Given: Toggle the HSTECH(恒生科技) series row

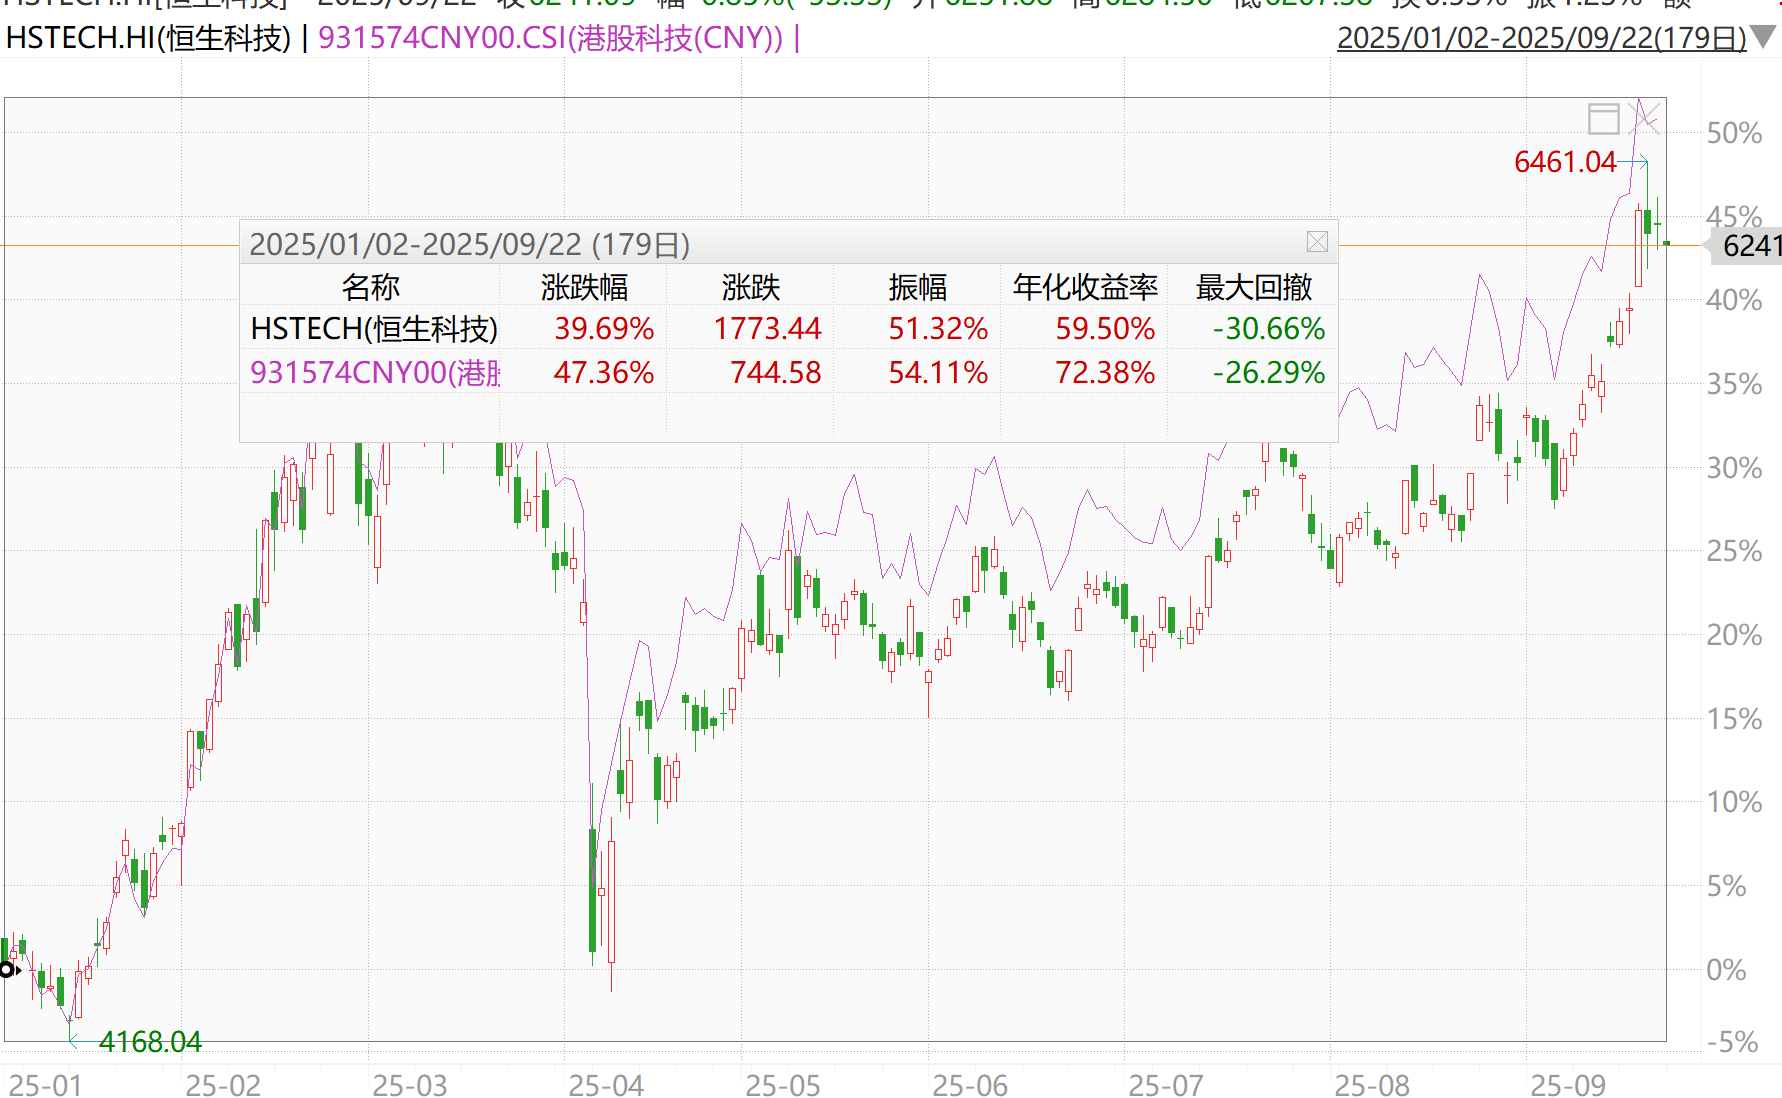Looking at the screenshot, I should click(x=372, y=328).
